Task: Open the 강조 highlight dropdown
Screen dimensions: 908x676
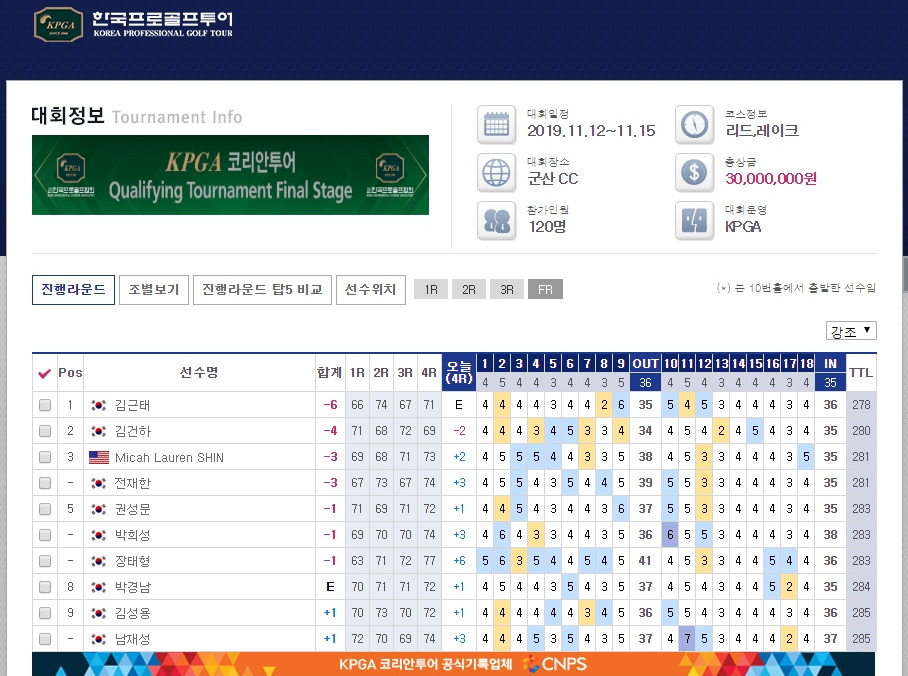Action: coord(851,331)
